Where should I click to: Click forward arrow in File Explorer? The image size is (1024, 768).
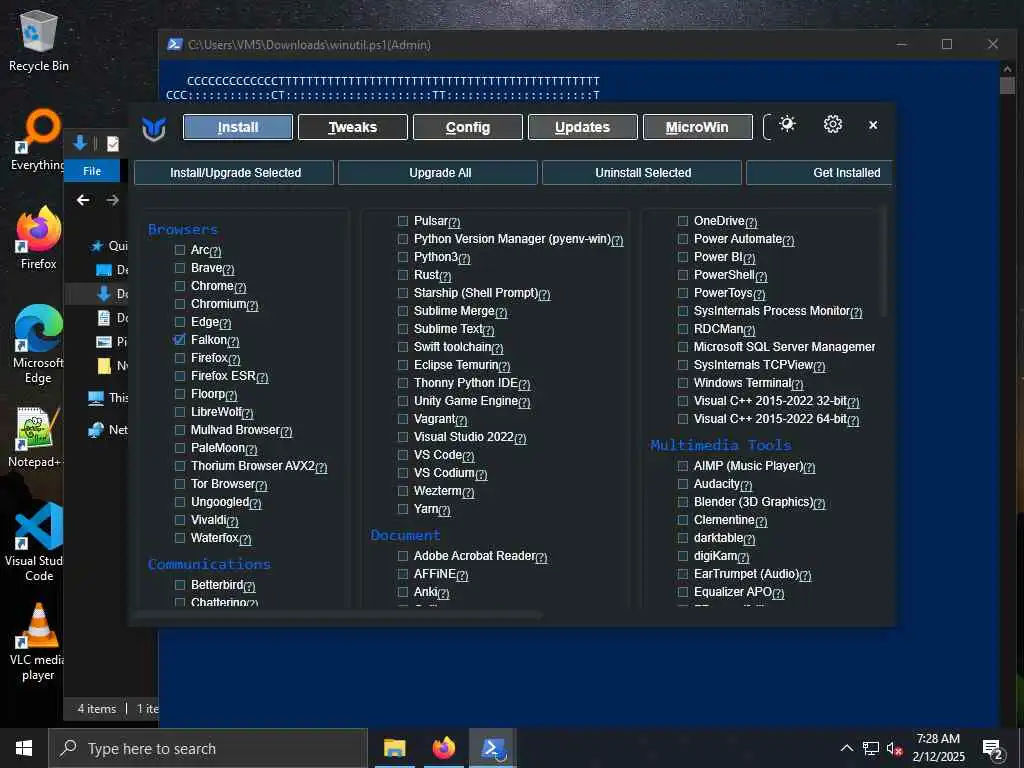[x=112, y=200]
